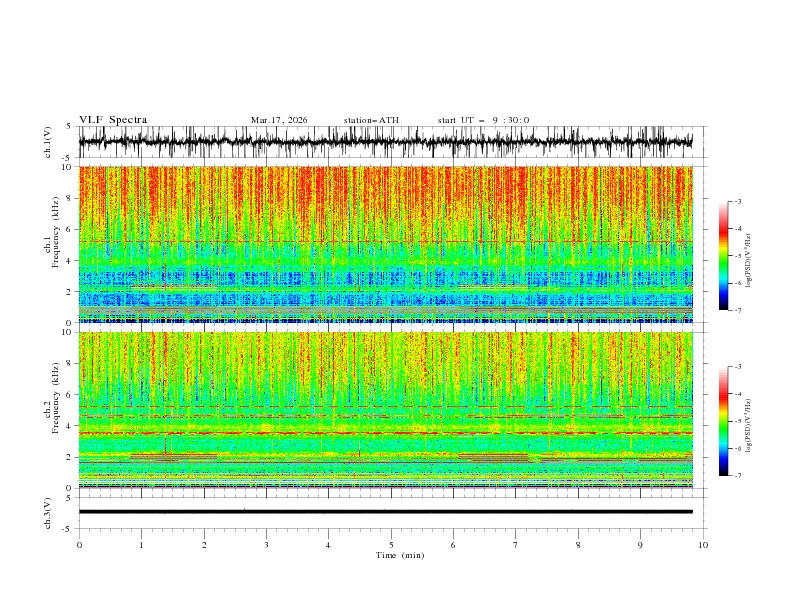Click tick label 0 on the Time axis

click(x=79, y=545)
